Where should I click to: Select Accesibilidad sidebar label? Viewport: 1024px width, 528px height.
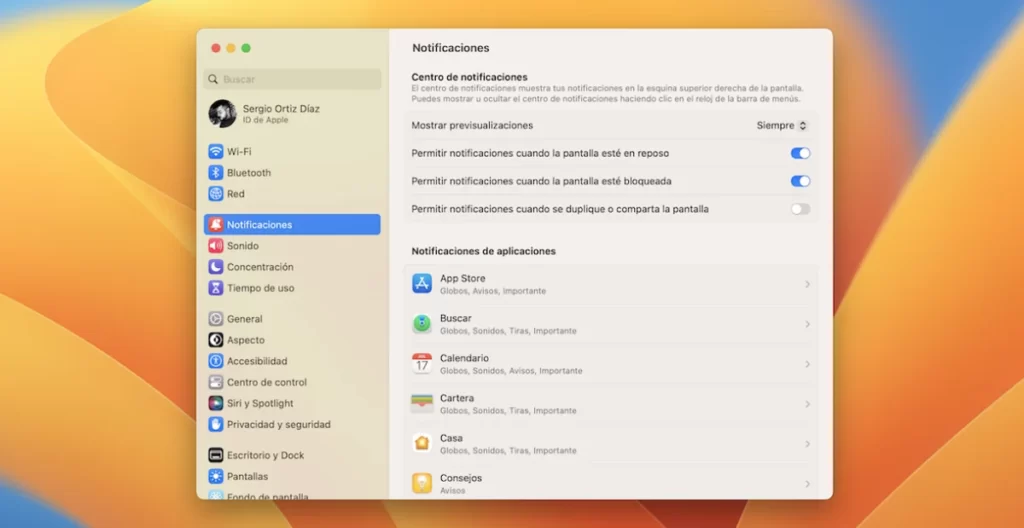257,361
